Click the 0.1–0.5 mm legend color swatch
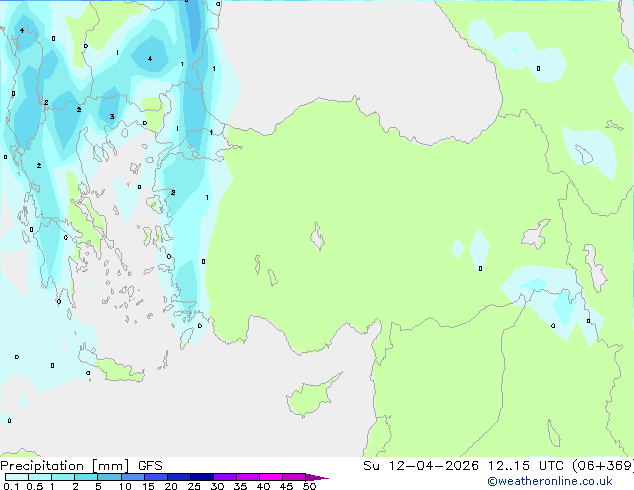This screenshot has height=490, width=634. point(17,477)
